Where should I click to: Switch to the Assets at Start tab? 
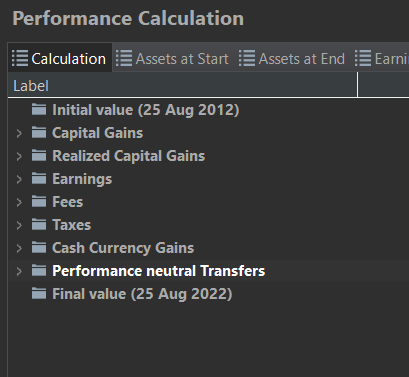tap(172, 59)
